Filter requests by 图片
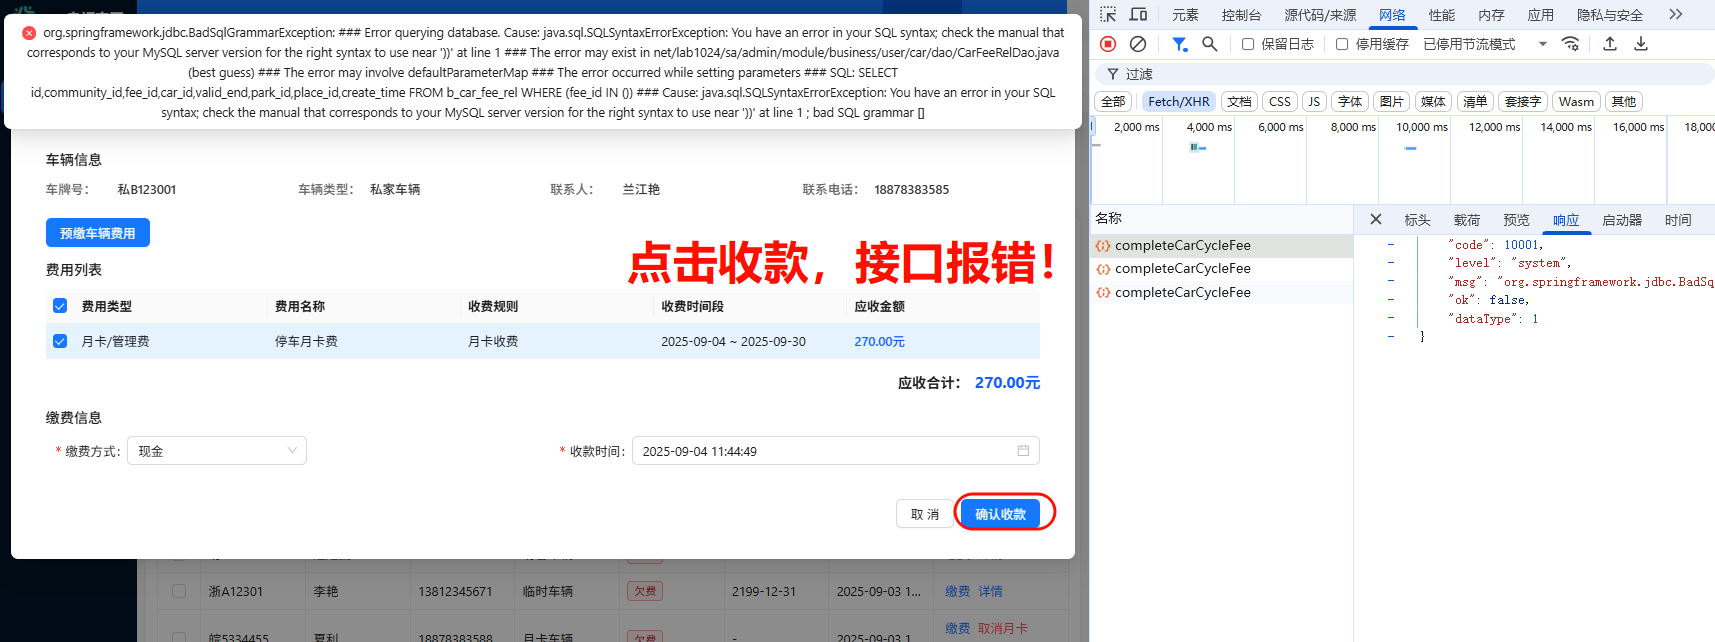This screenshot has height=642, width=1715. click(x=1391, y=102)
